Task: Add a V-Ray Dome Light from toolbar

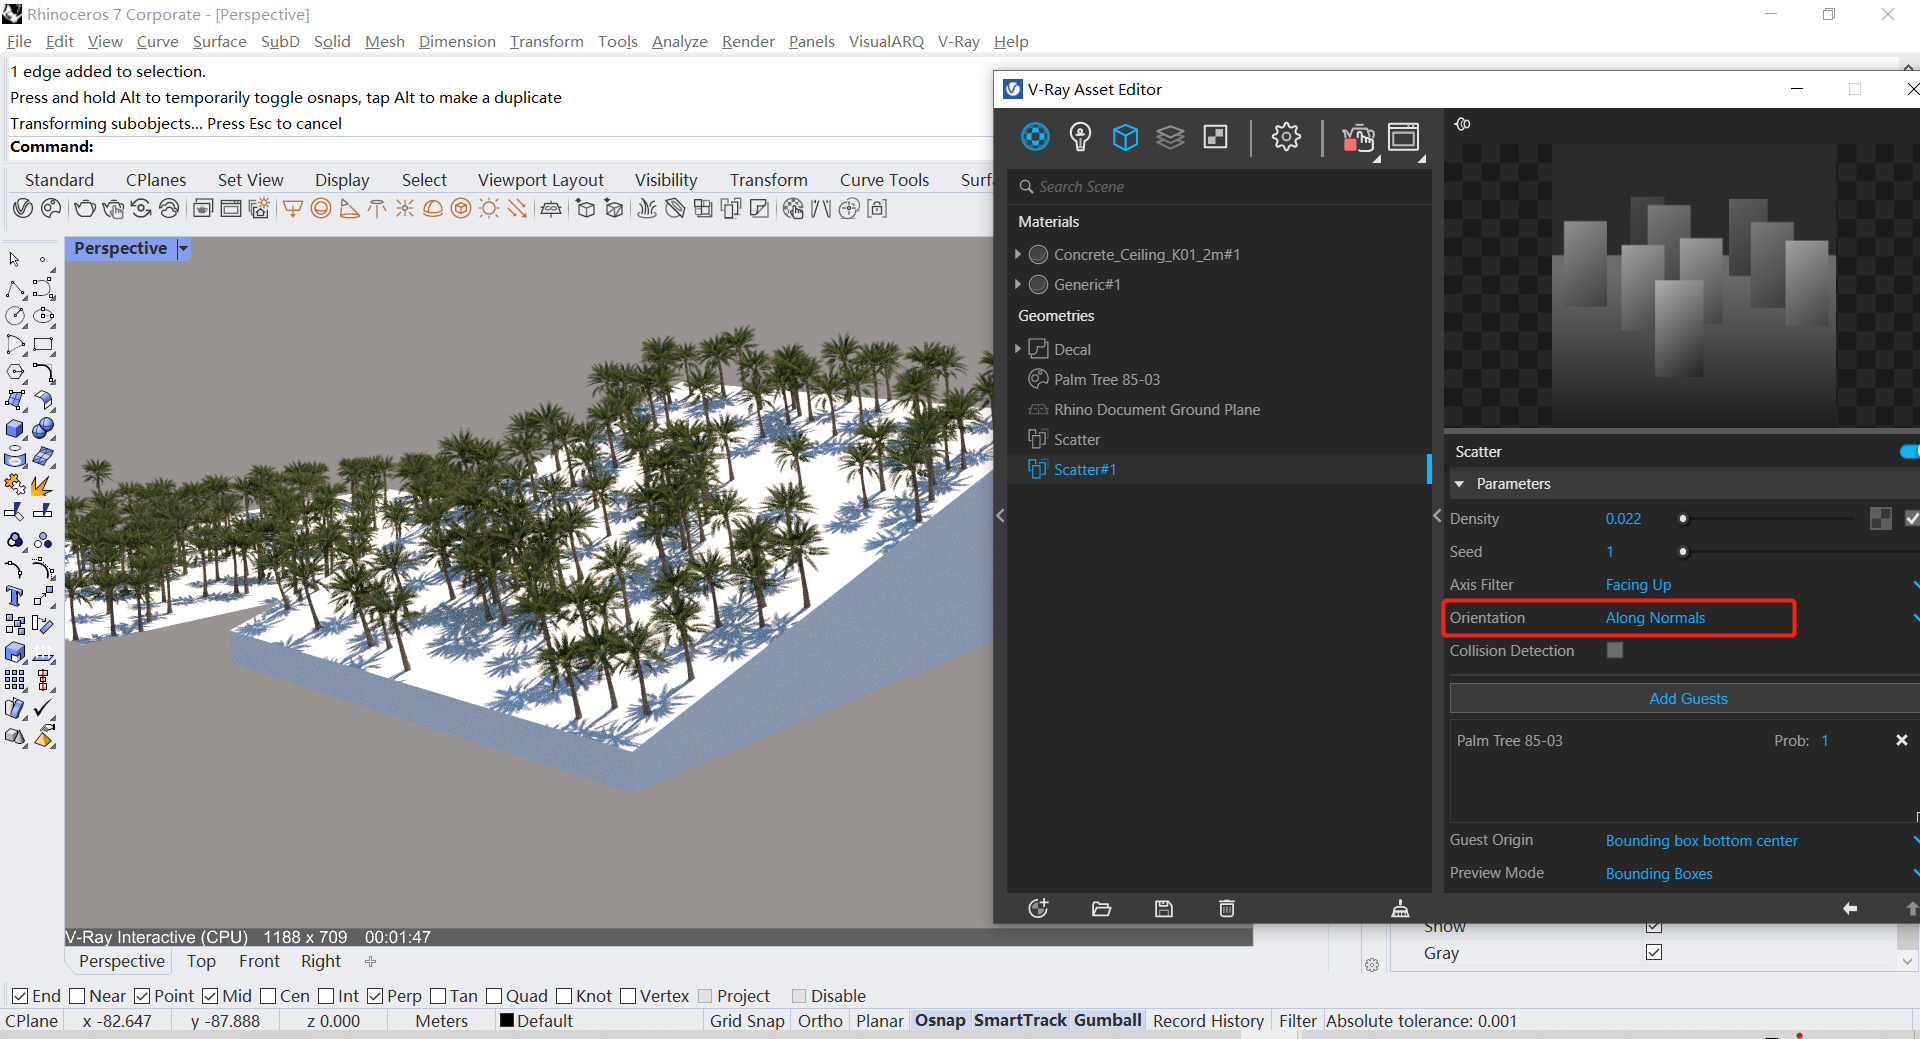Action: tap(433, 208)
